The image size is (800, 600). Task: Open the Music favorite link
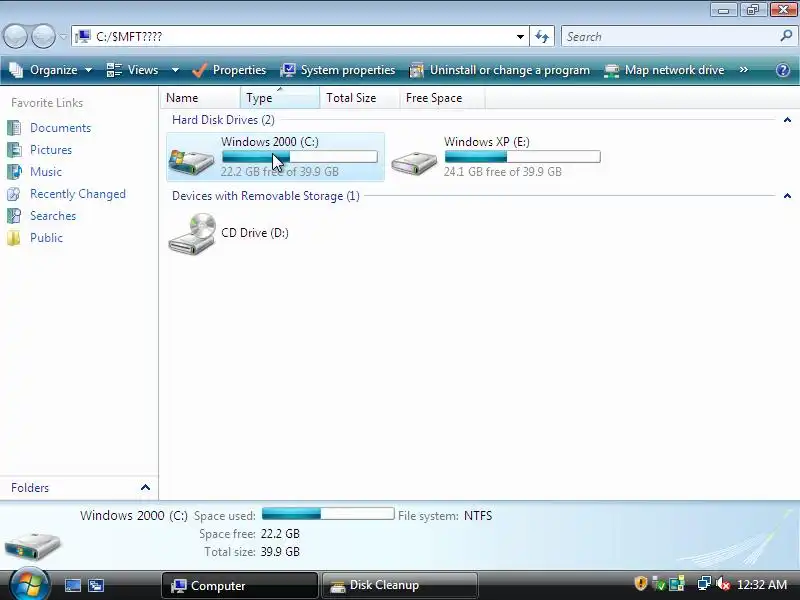point(46,172)
